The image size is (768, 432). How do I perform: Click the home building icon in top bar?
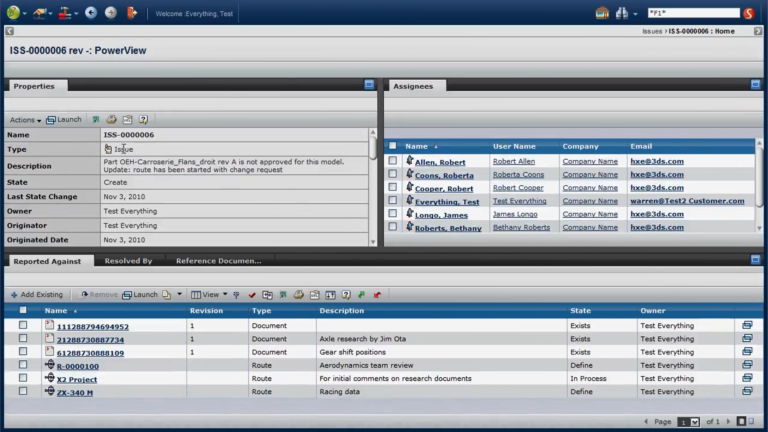(602, 13)
